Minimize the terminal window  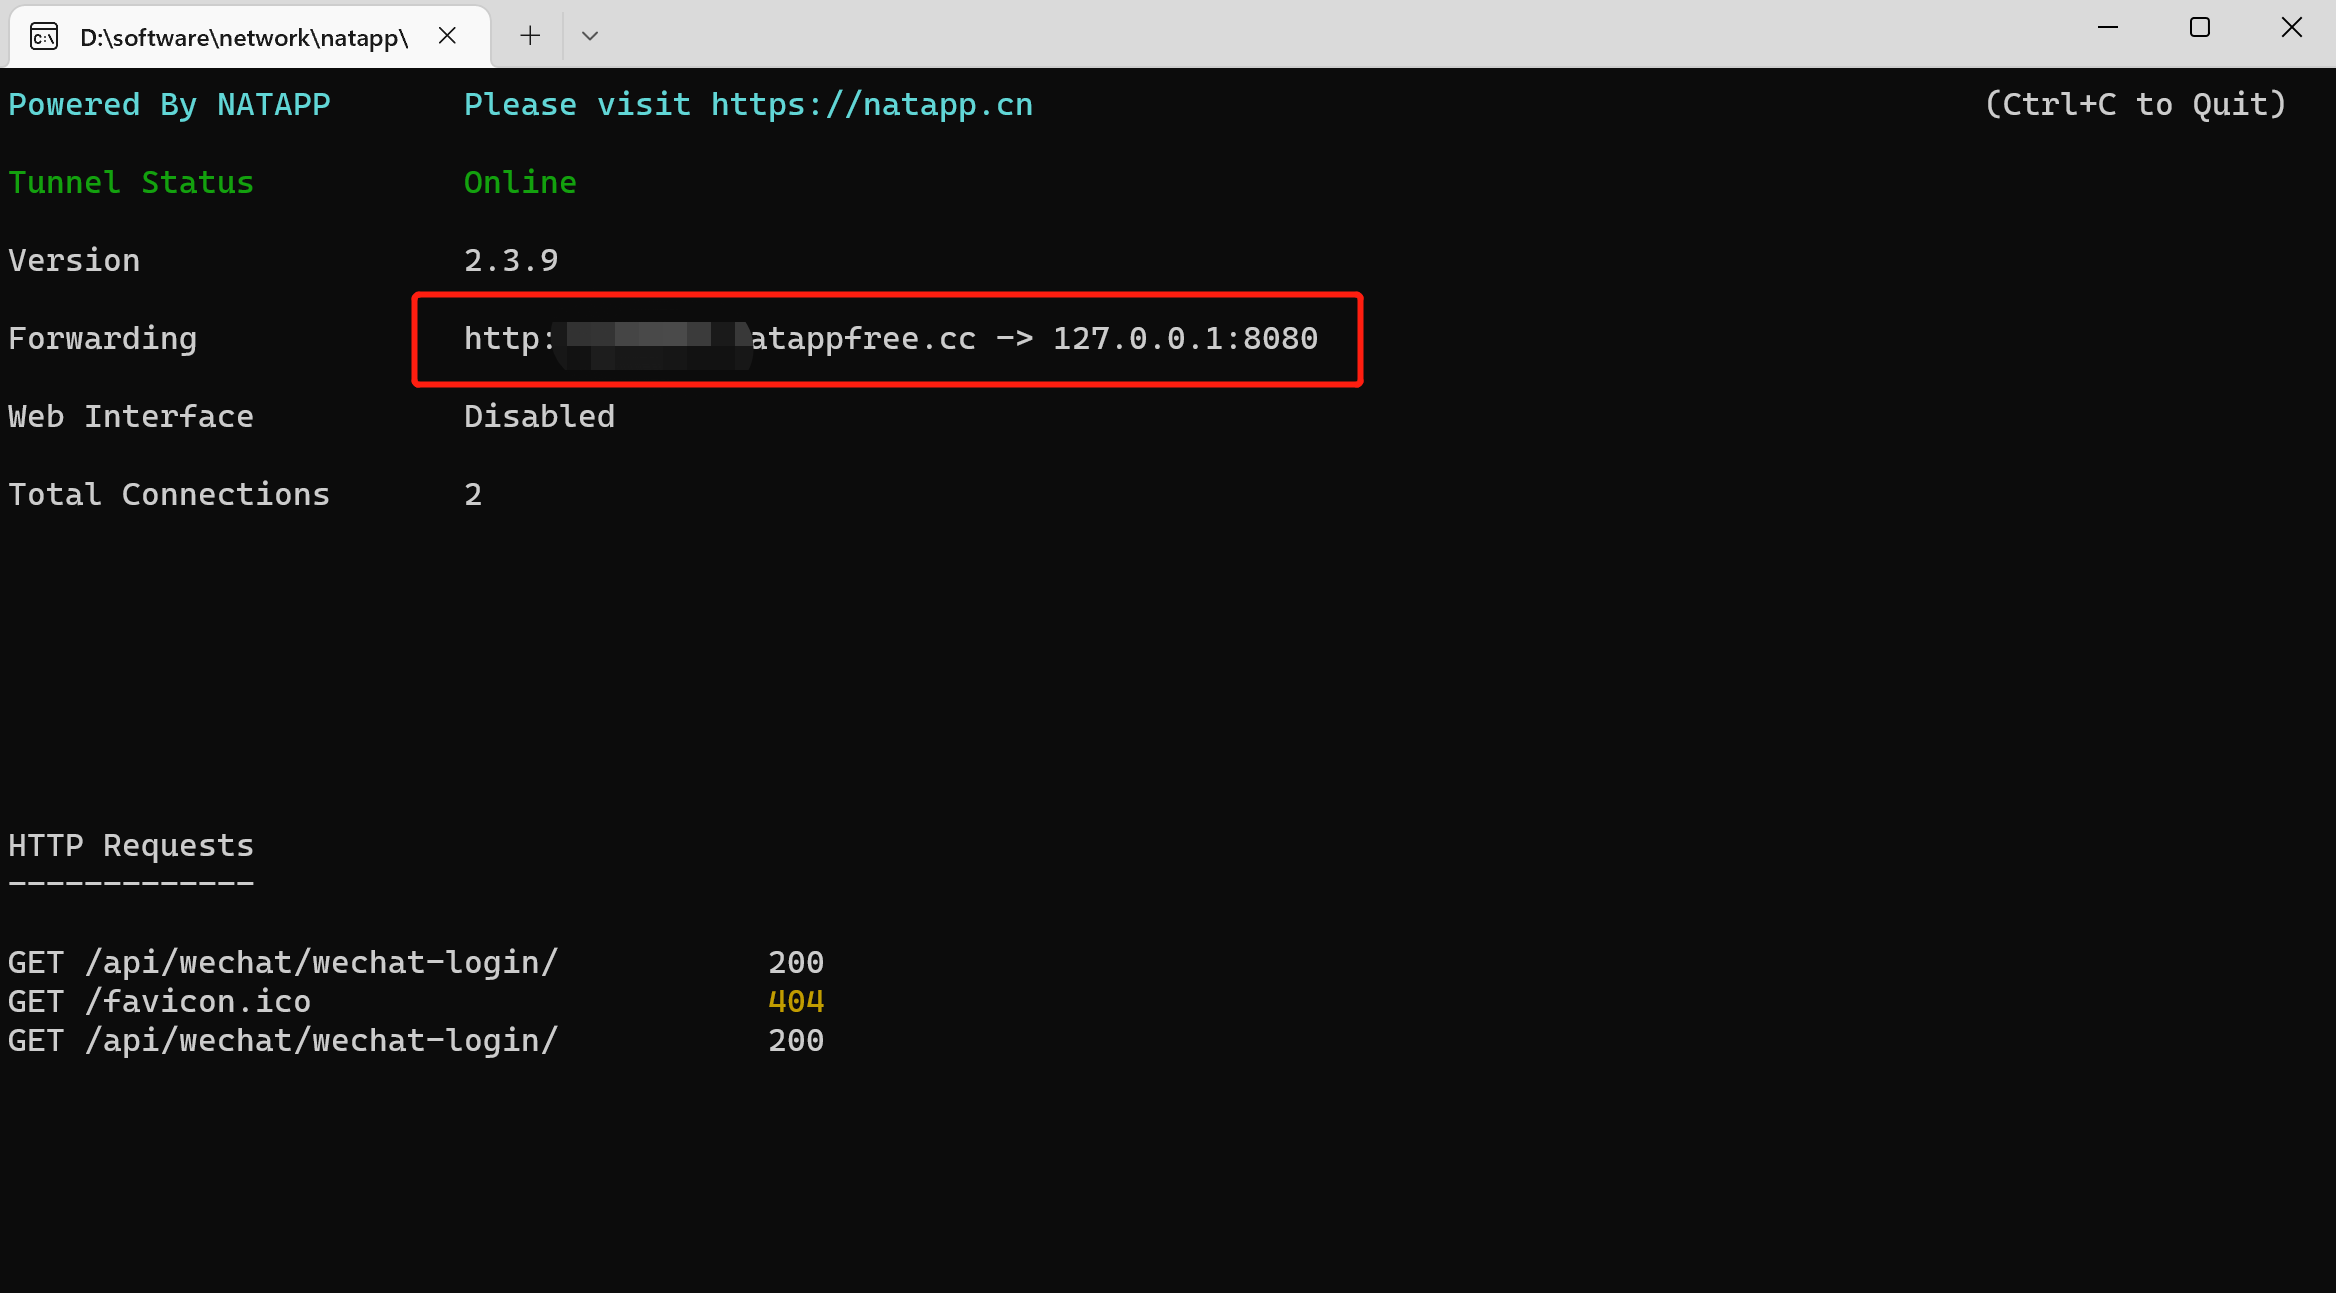coord(2108,28)
